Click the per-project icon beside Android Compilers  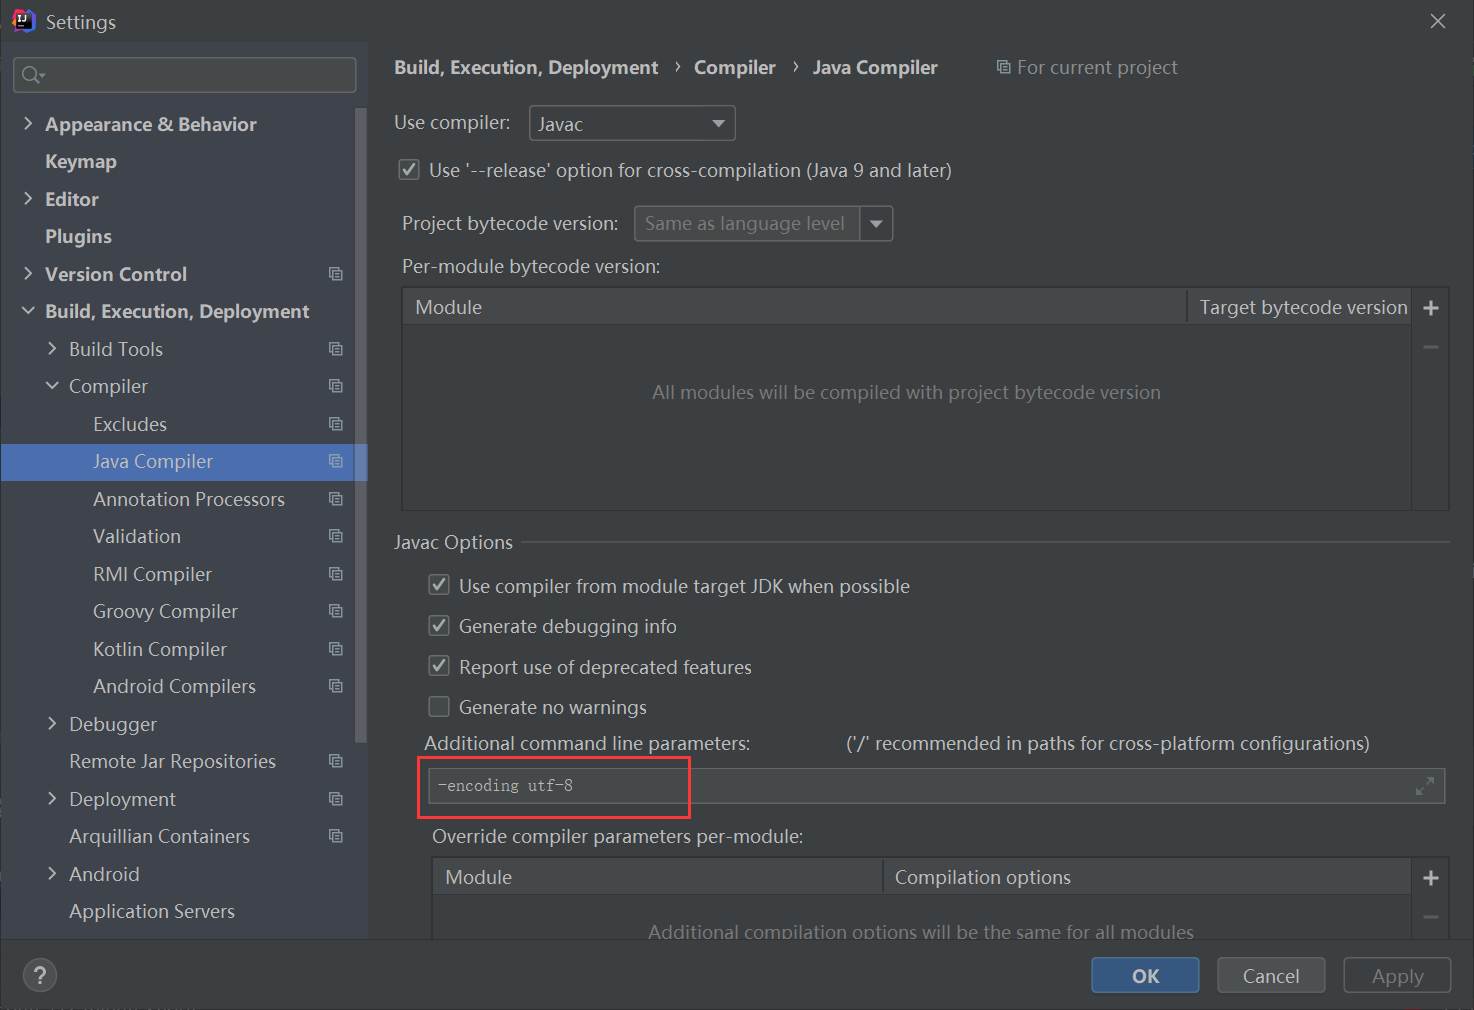point(336,686)
